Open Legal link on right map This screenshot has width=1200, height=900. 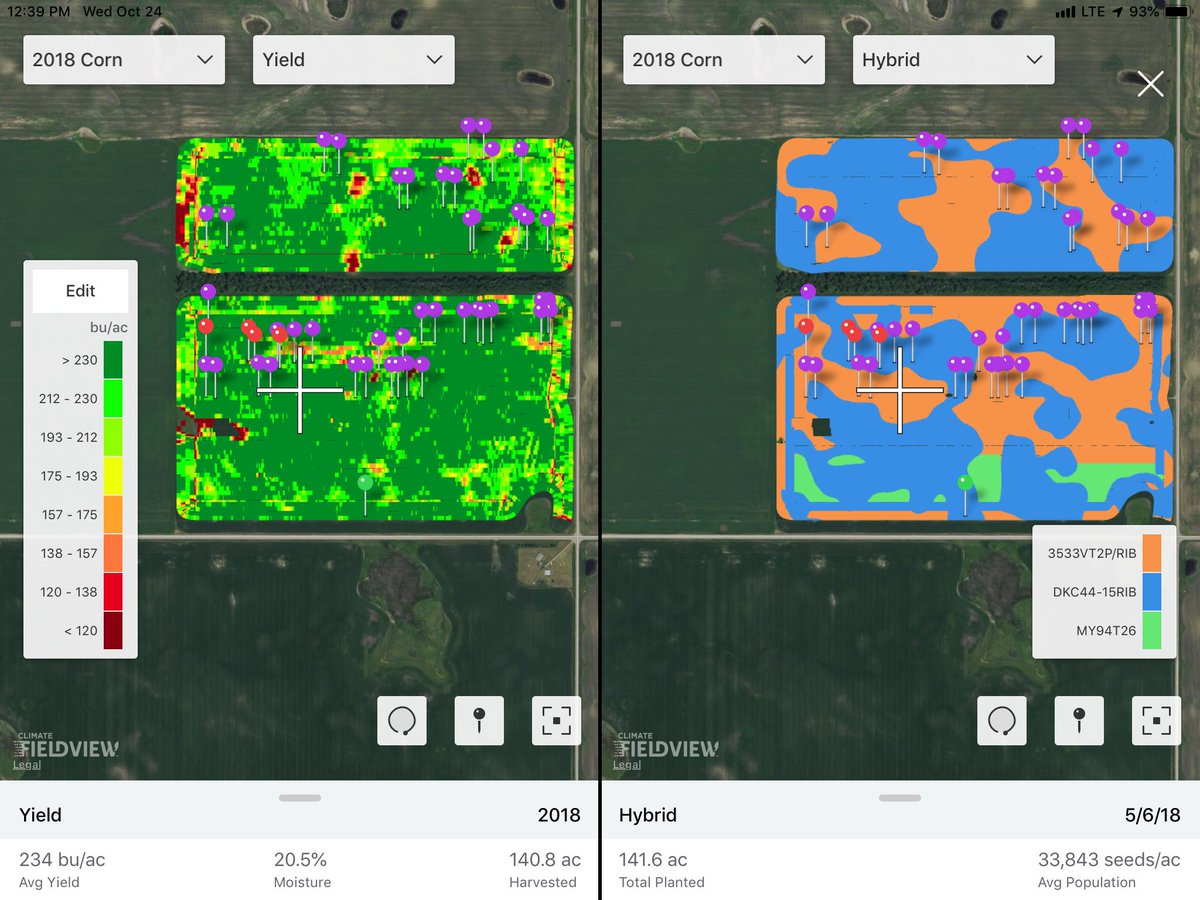627,765
